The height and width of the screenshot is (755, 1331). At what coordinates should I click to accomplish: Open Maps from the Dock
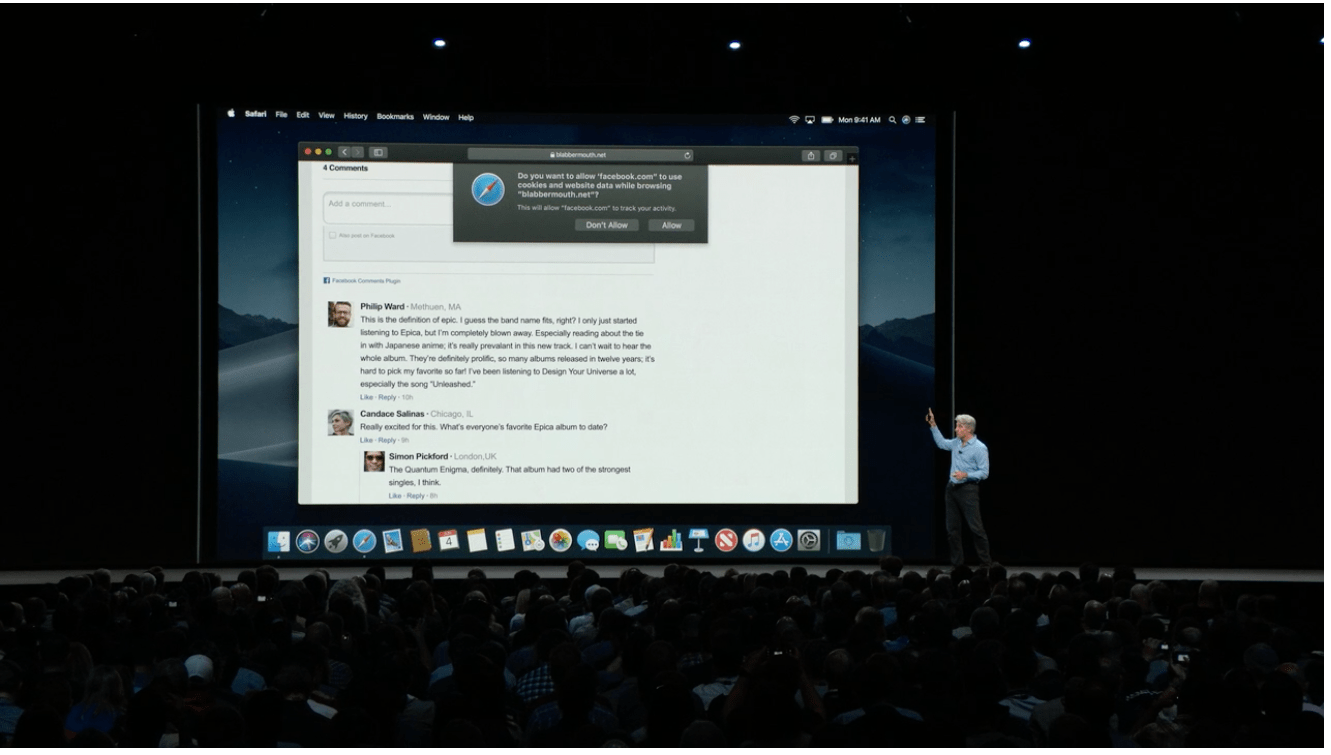pos(530,540)
